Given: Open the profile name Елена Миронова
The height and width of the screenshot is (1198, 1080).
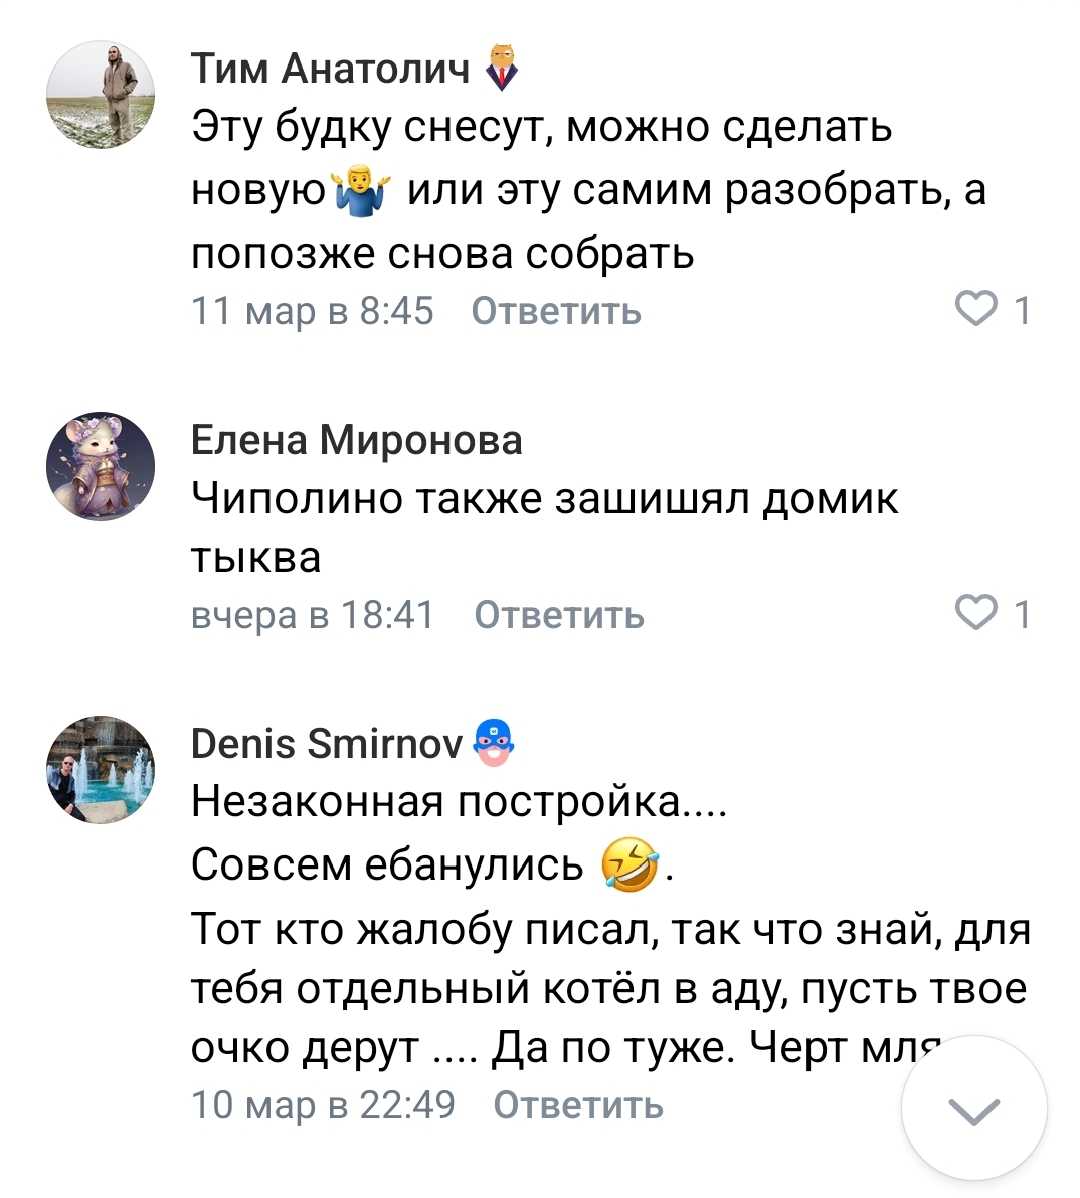Looking at the screenshot, I should click(x=356, y=440).
